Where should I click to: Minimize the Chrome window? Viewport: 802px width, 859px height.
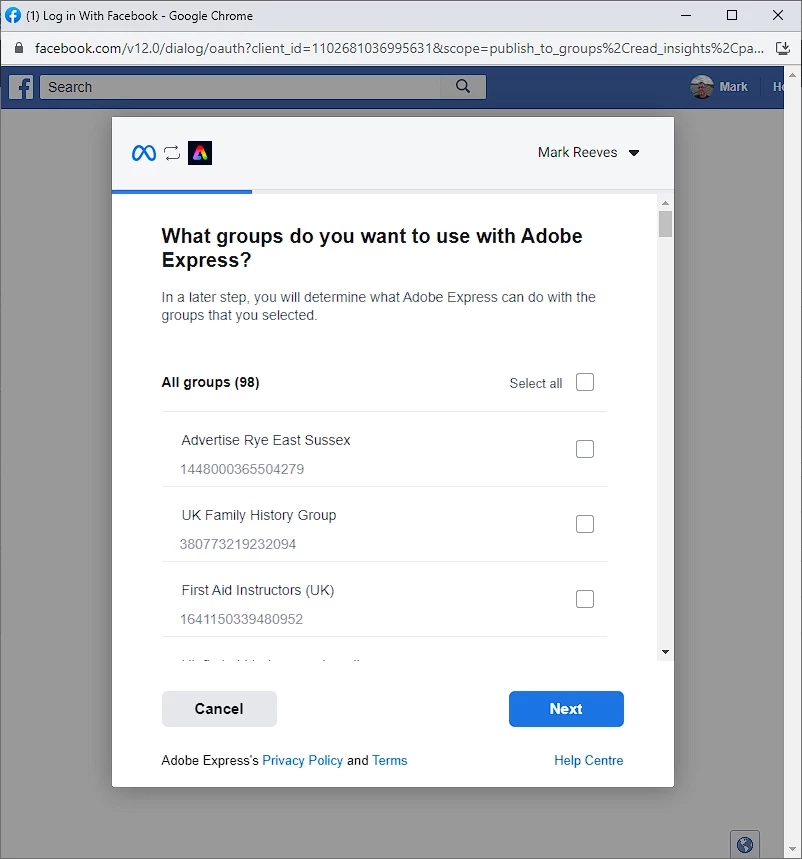pyautogui.click(x=686, y=15)
